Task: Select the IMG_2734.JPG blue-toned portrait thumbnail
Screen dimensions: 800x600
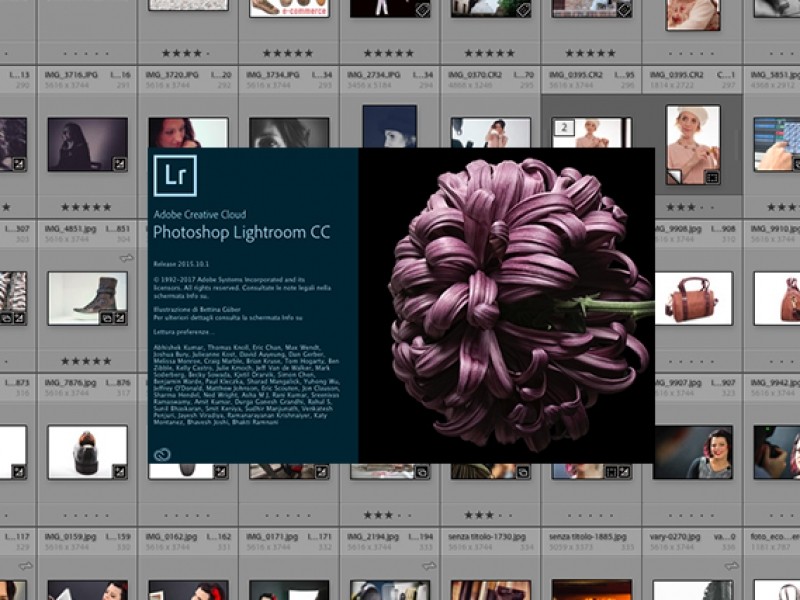Action: click(x=390, y=127)
